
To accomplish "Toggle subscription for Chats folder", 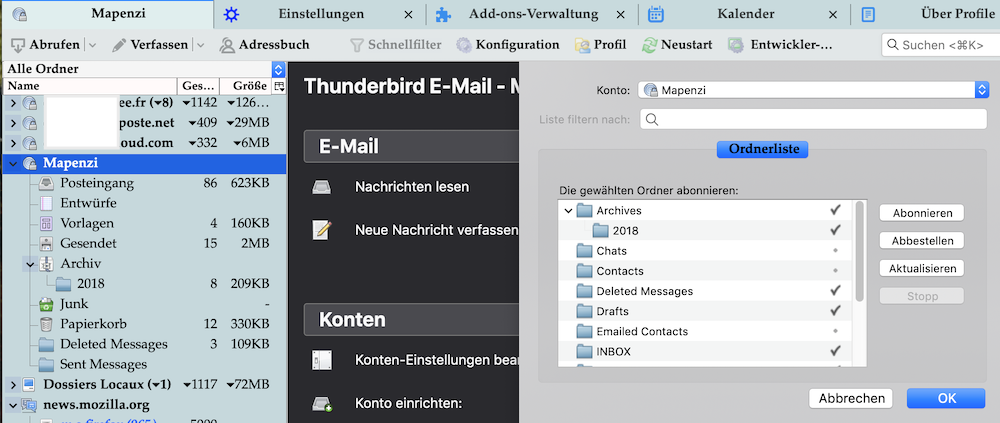I will click(x=835, y=251).
